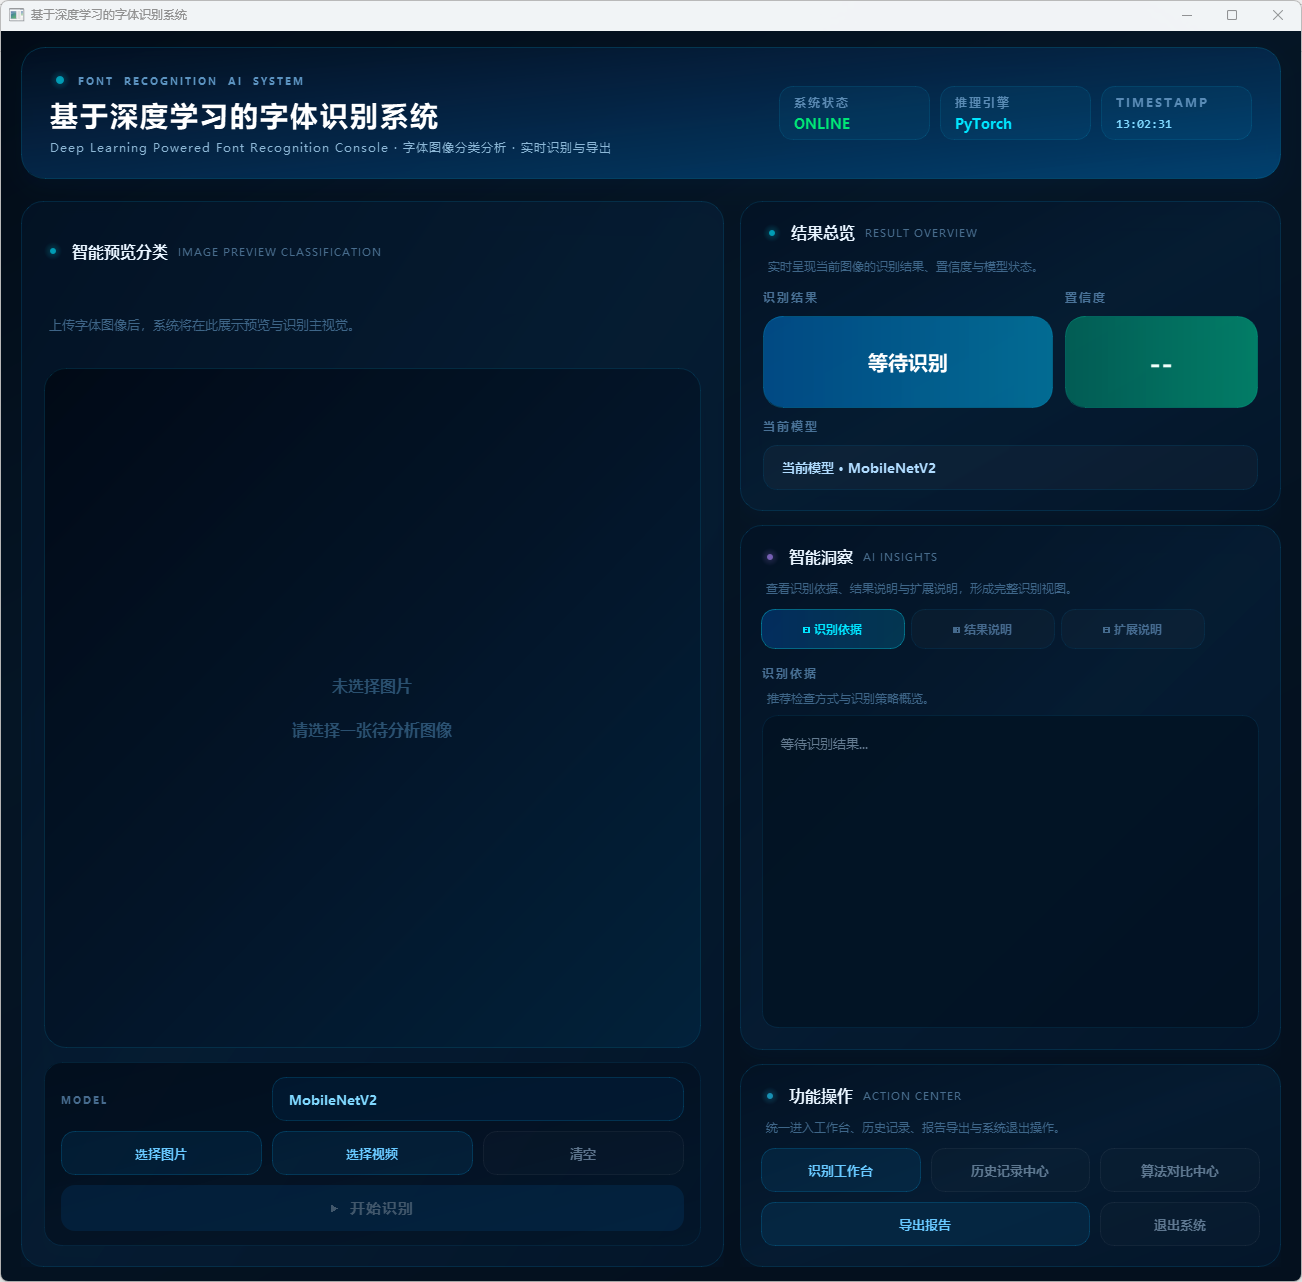Exit with the 退出系统 button
Image resolution: width=1302 pixels, height=1282 pixels.
click(1179, 1224)
